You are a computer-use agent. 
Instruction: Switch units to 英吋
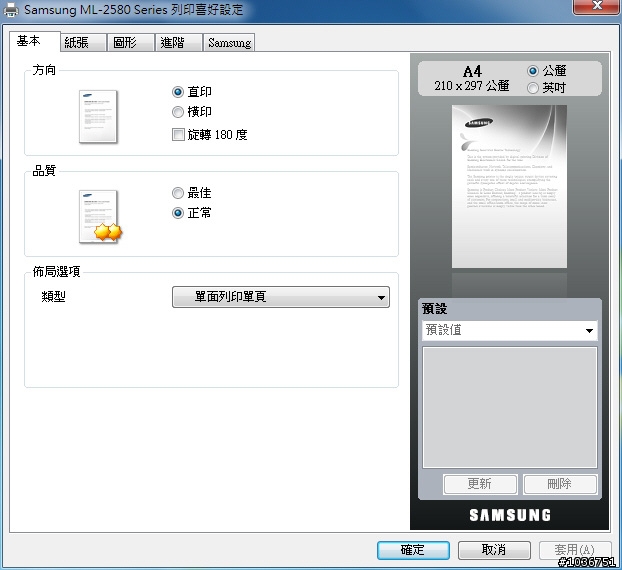546,87
